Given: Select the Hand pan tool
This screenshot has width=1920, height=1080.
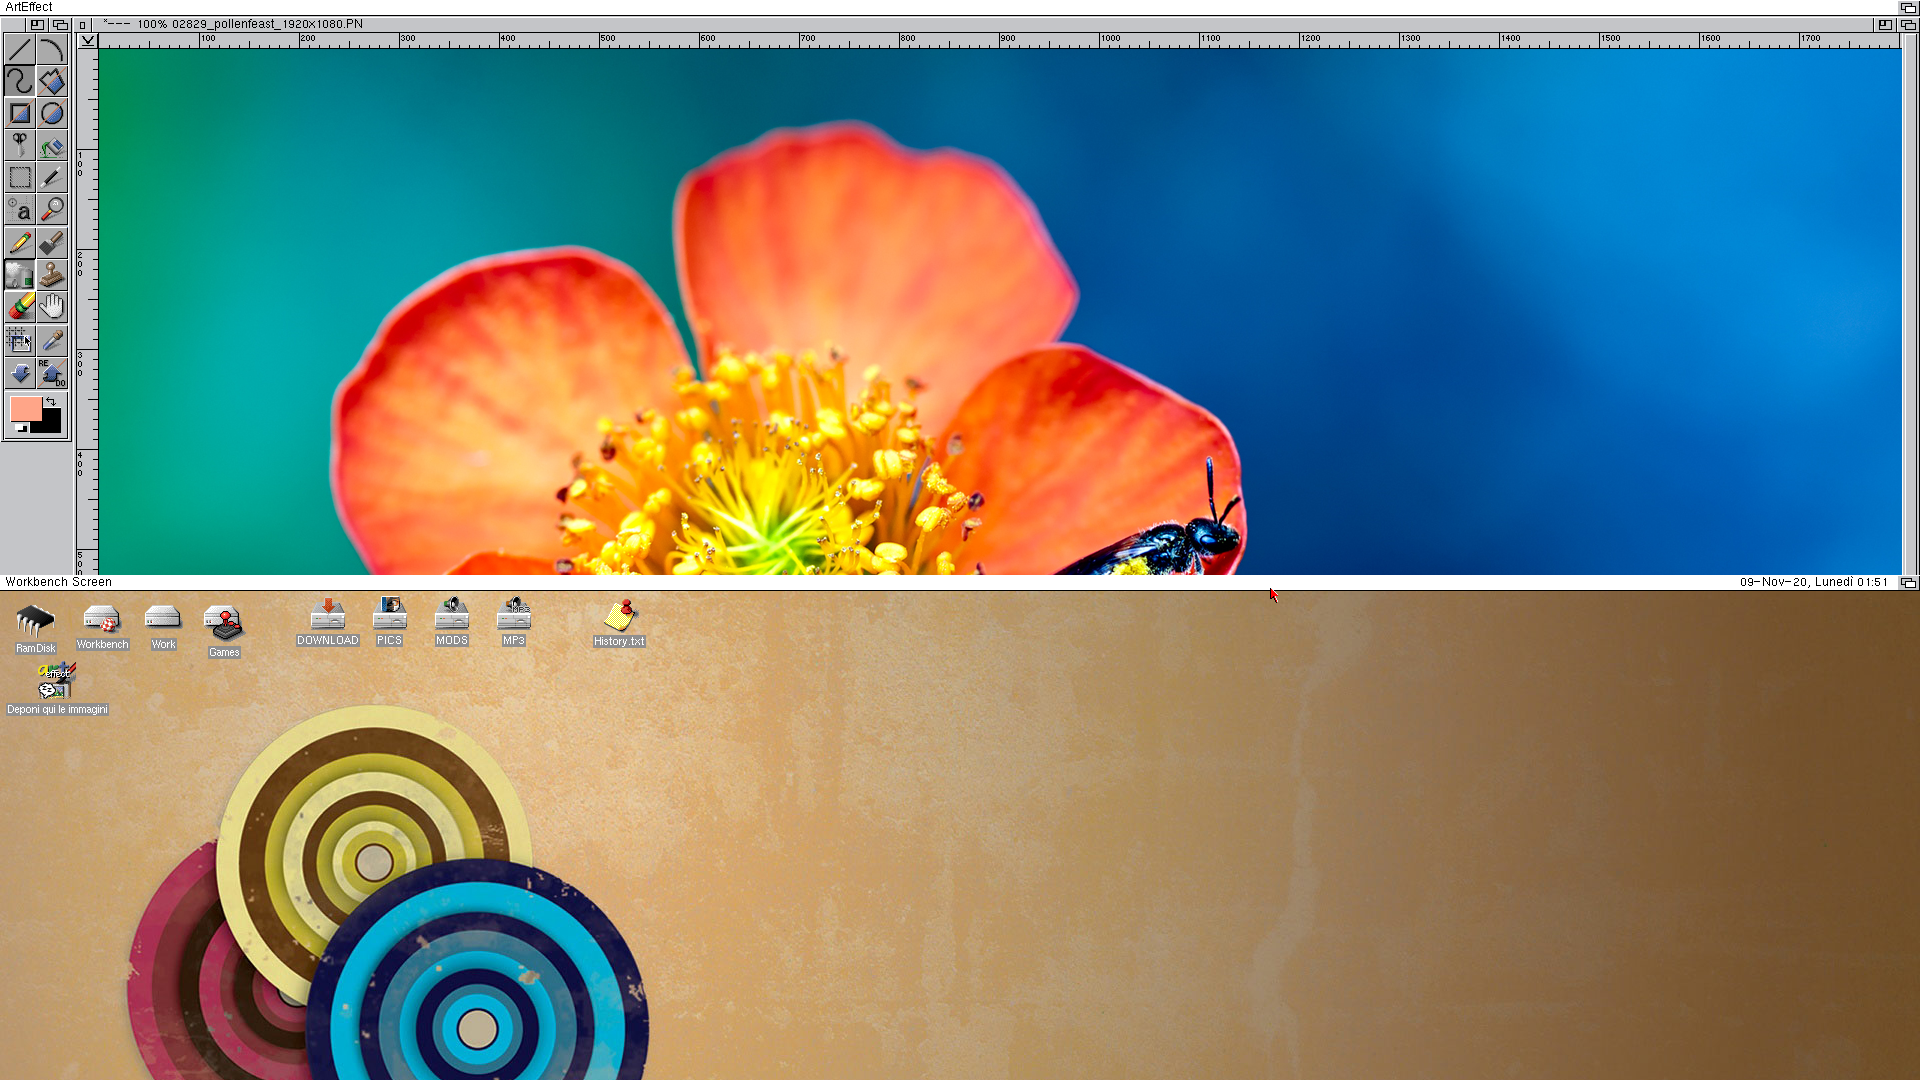Looking at the screenshot, I should coord(52,307).
